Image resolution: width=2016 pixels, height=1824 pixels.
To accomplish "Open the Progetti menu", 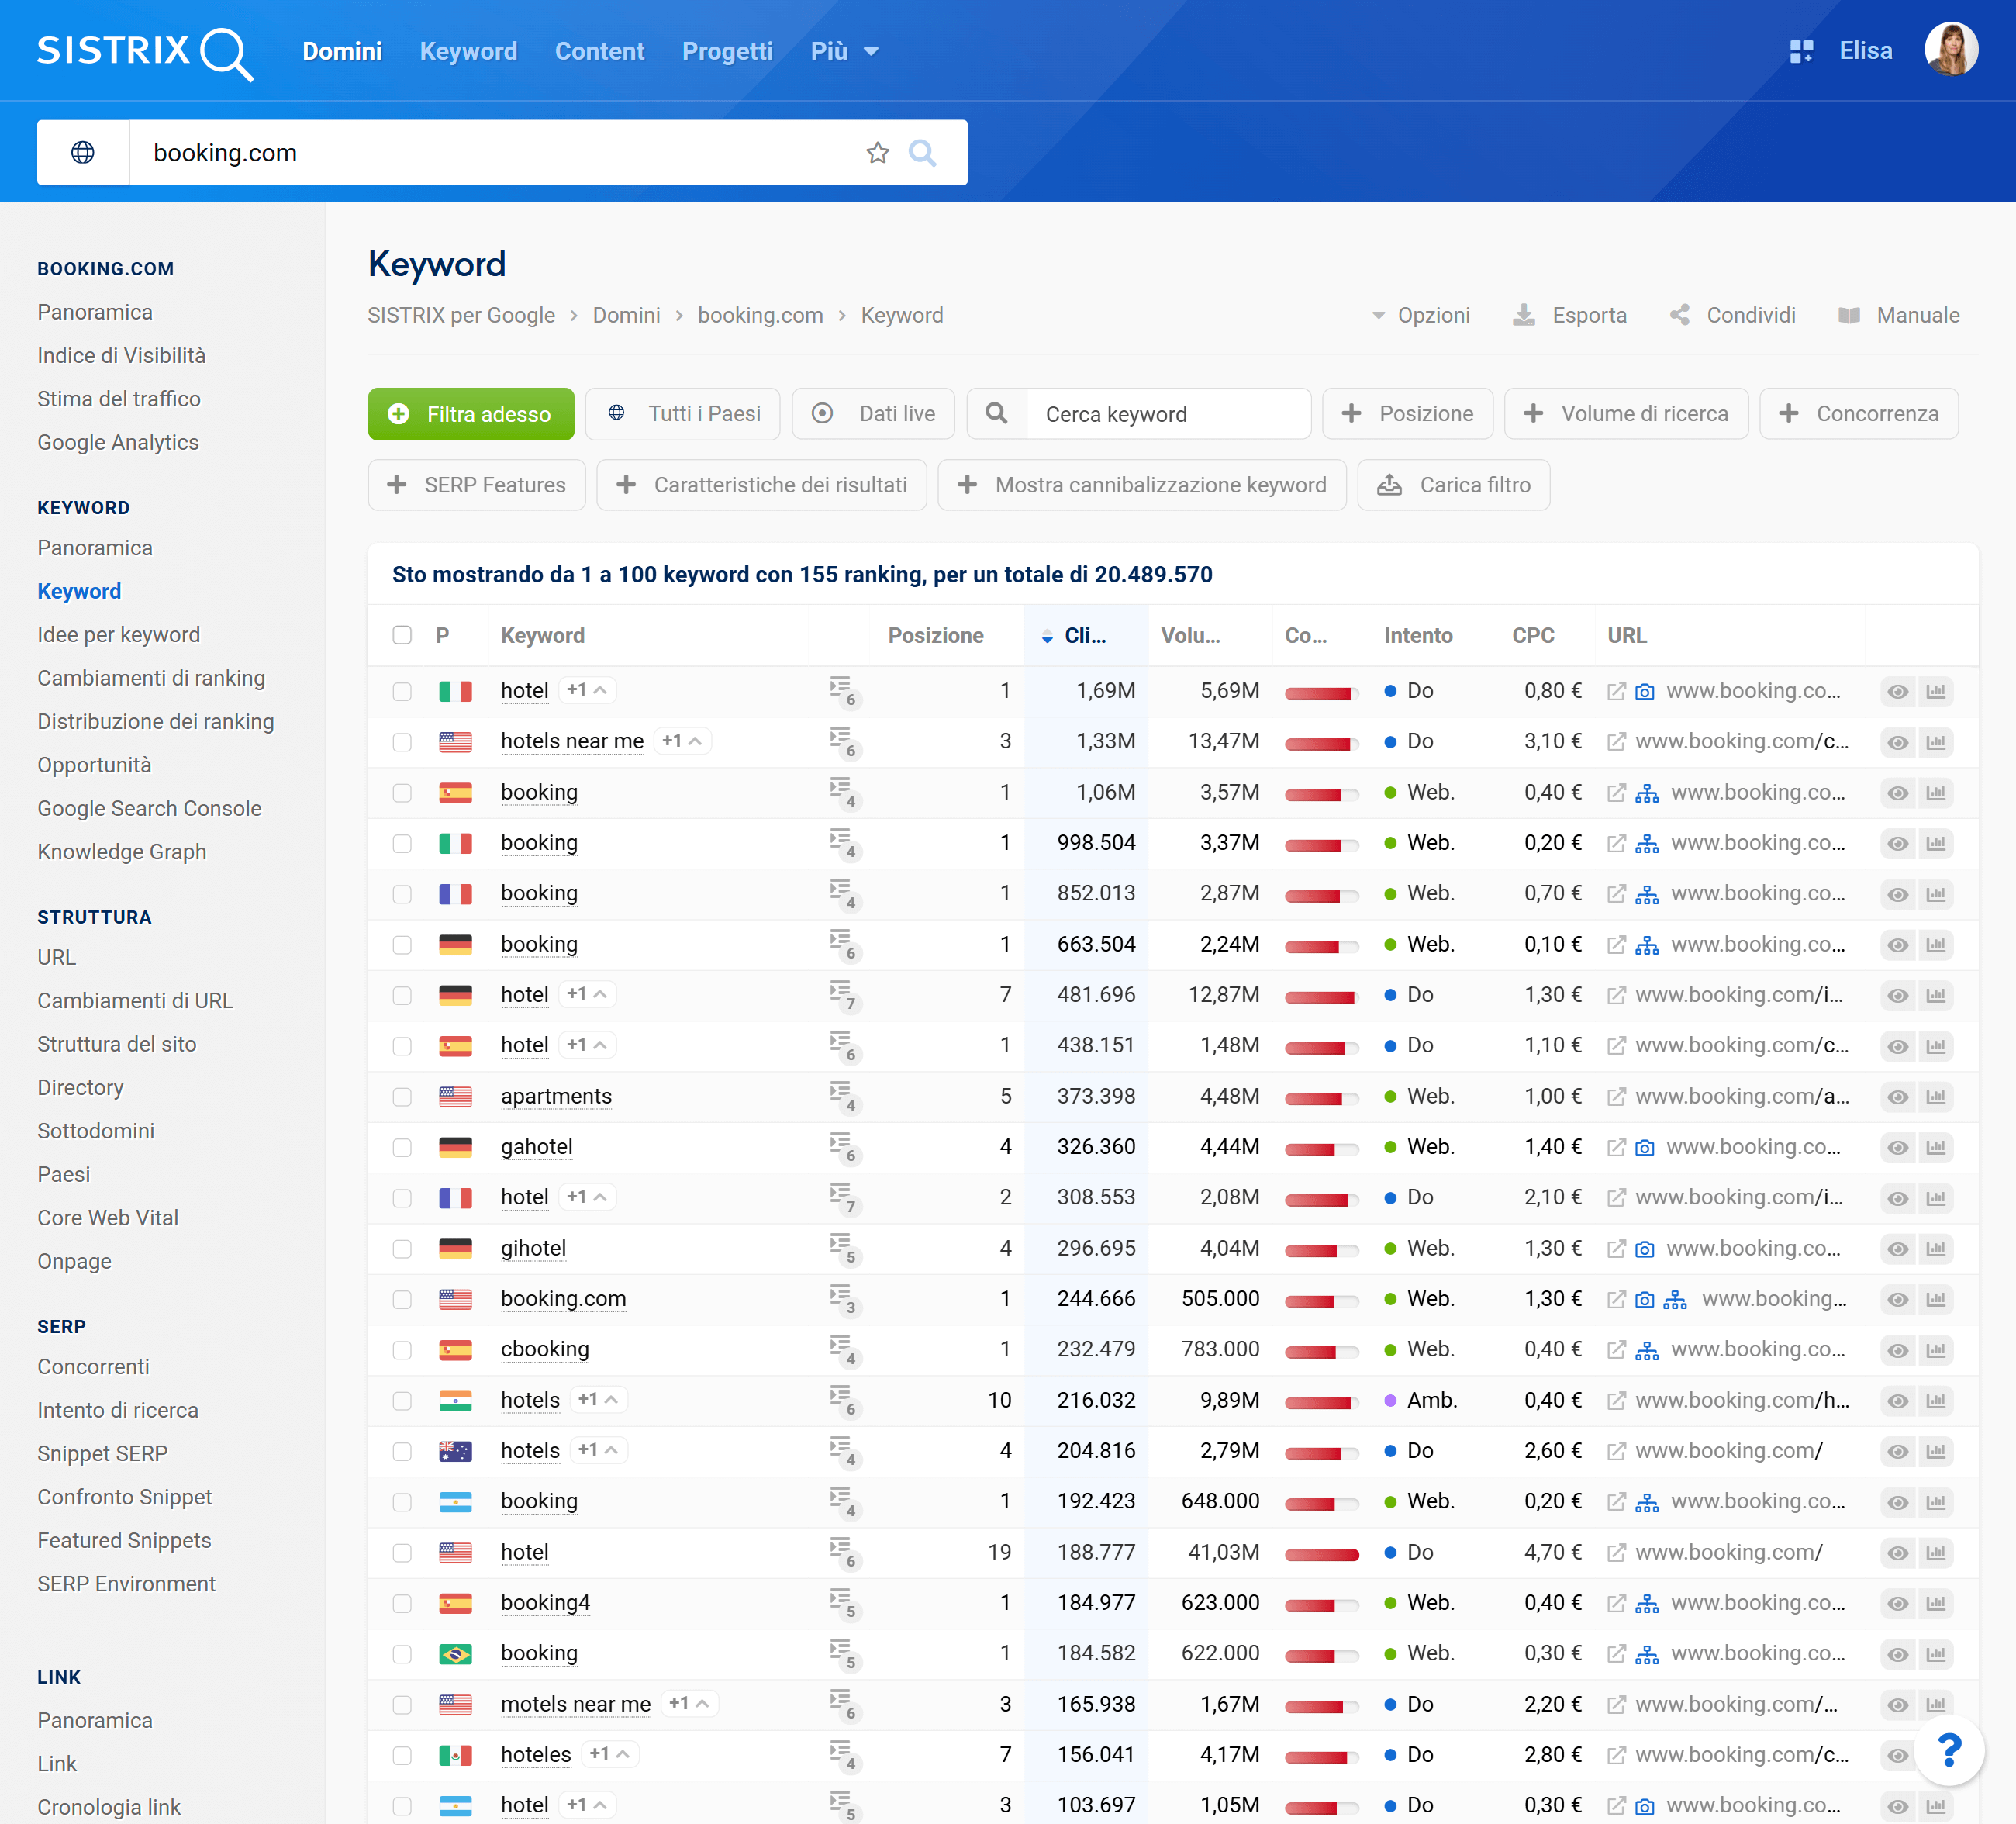I will pyautogui.click(x=727, y=51).
